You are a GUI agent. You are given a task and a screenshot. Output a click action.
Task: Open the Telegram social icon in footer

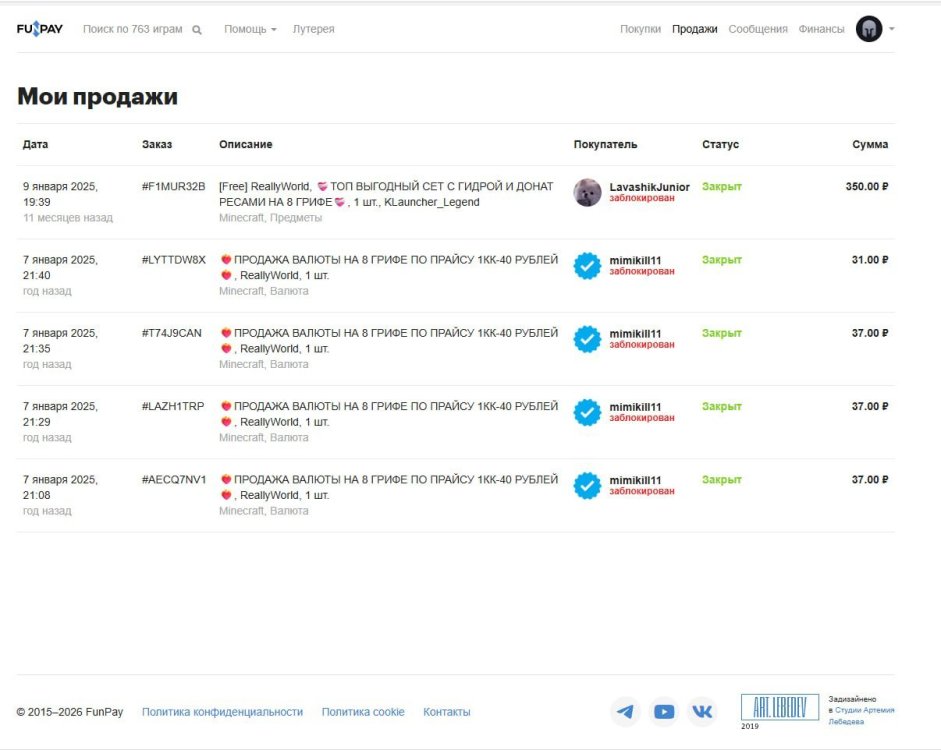(x=625, y=712)
